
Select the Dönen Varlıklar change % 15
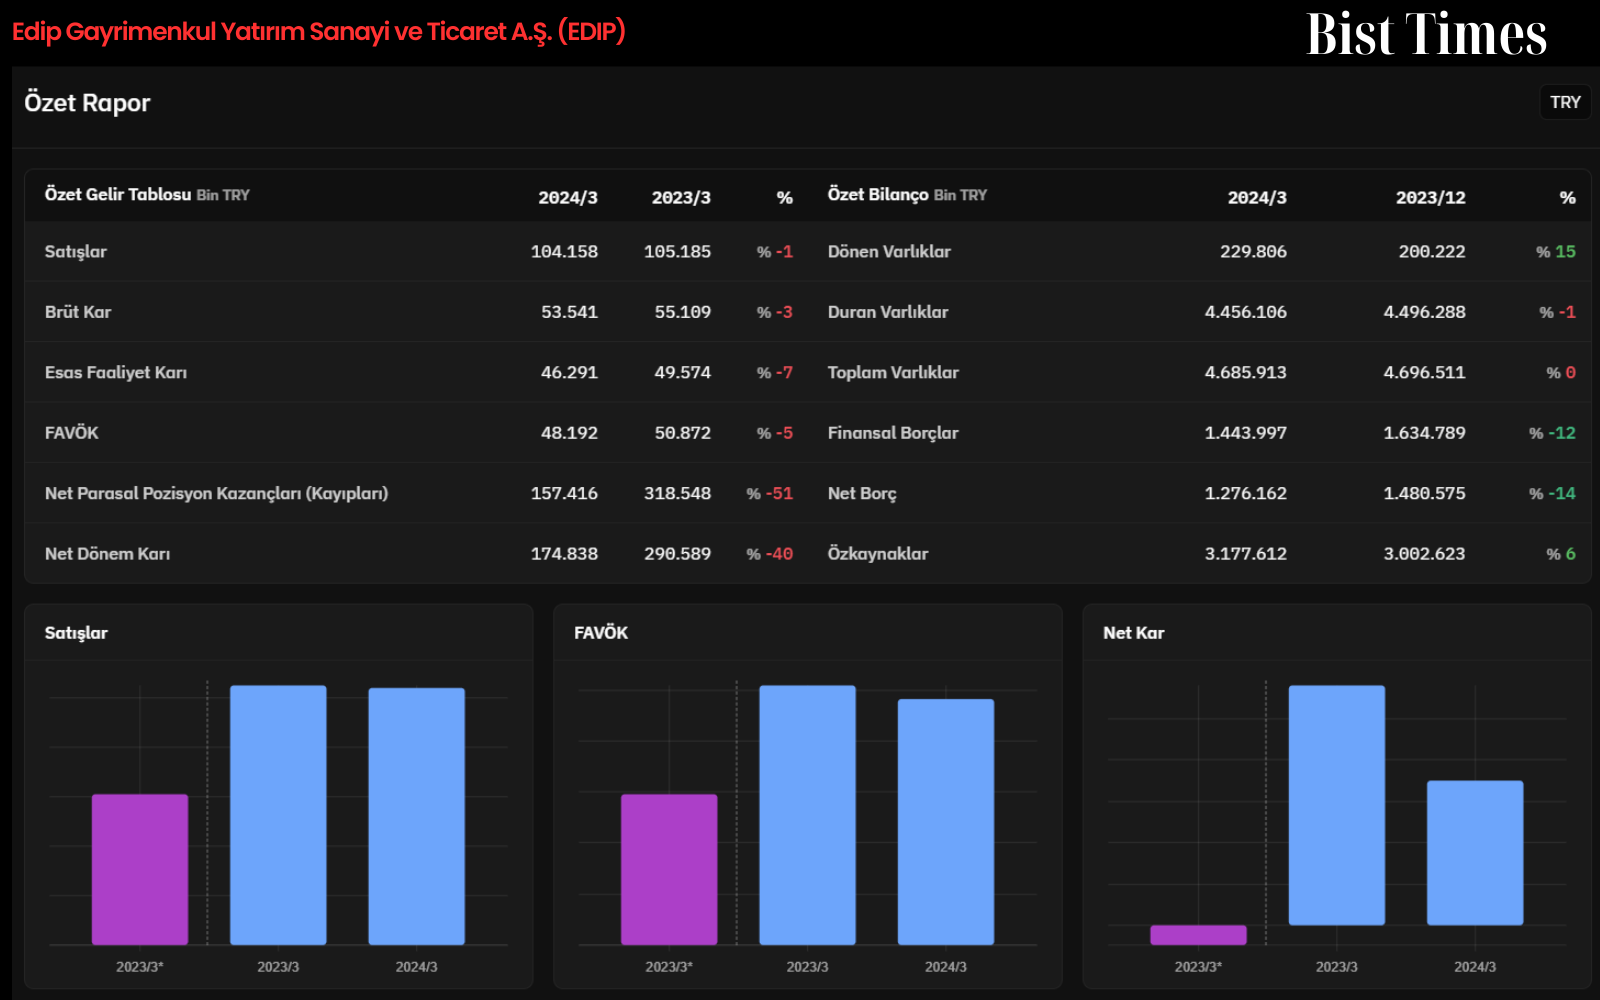pos(1556,252)
